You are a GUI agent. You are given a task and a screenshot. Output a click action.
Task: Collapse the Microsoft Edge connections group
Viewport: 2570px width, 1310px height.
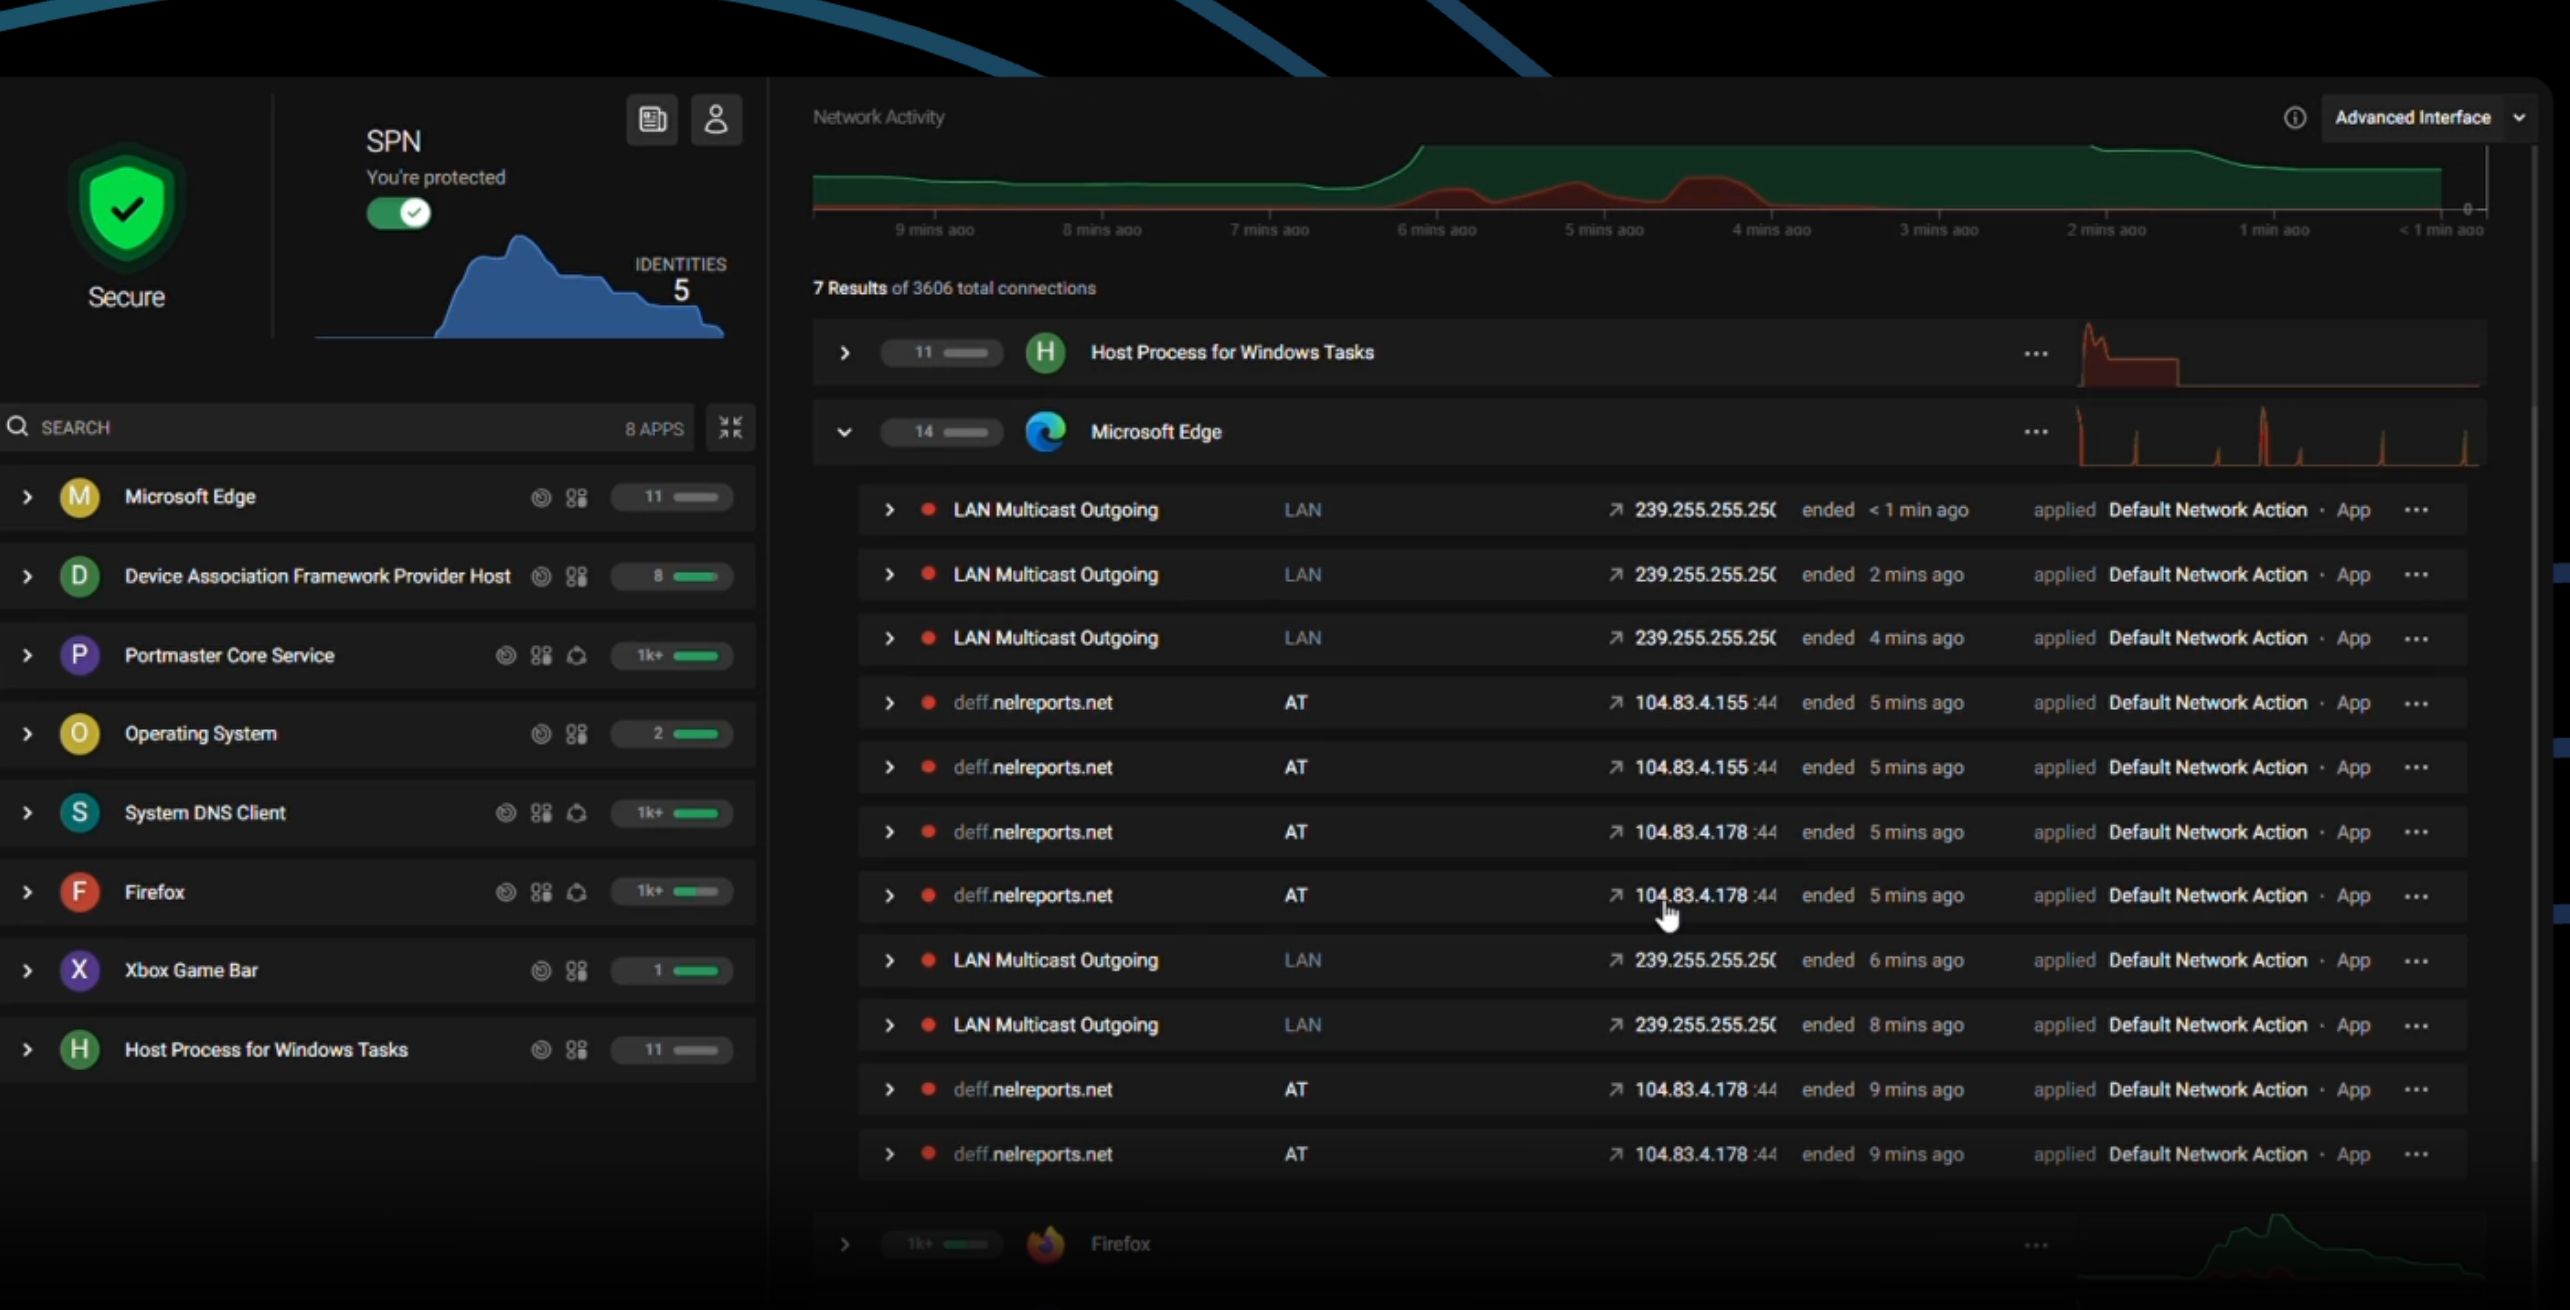[845, 432]
